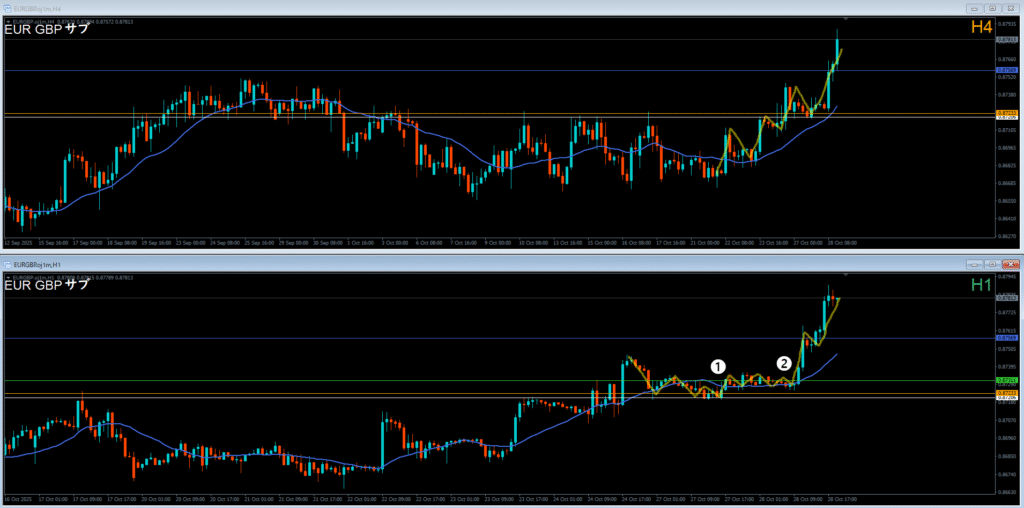
Task: Click the chart shift triangle on H1 chart
Action: click(846, 273)
